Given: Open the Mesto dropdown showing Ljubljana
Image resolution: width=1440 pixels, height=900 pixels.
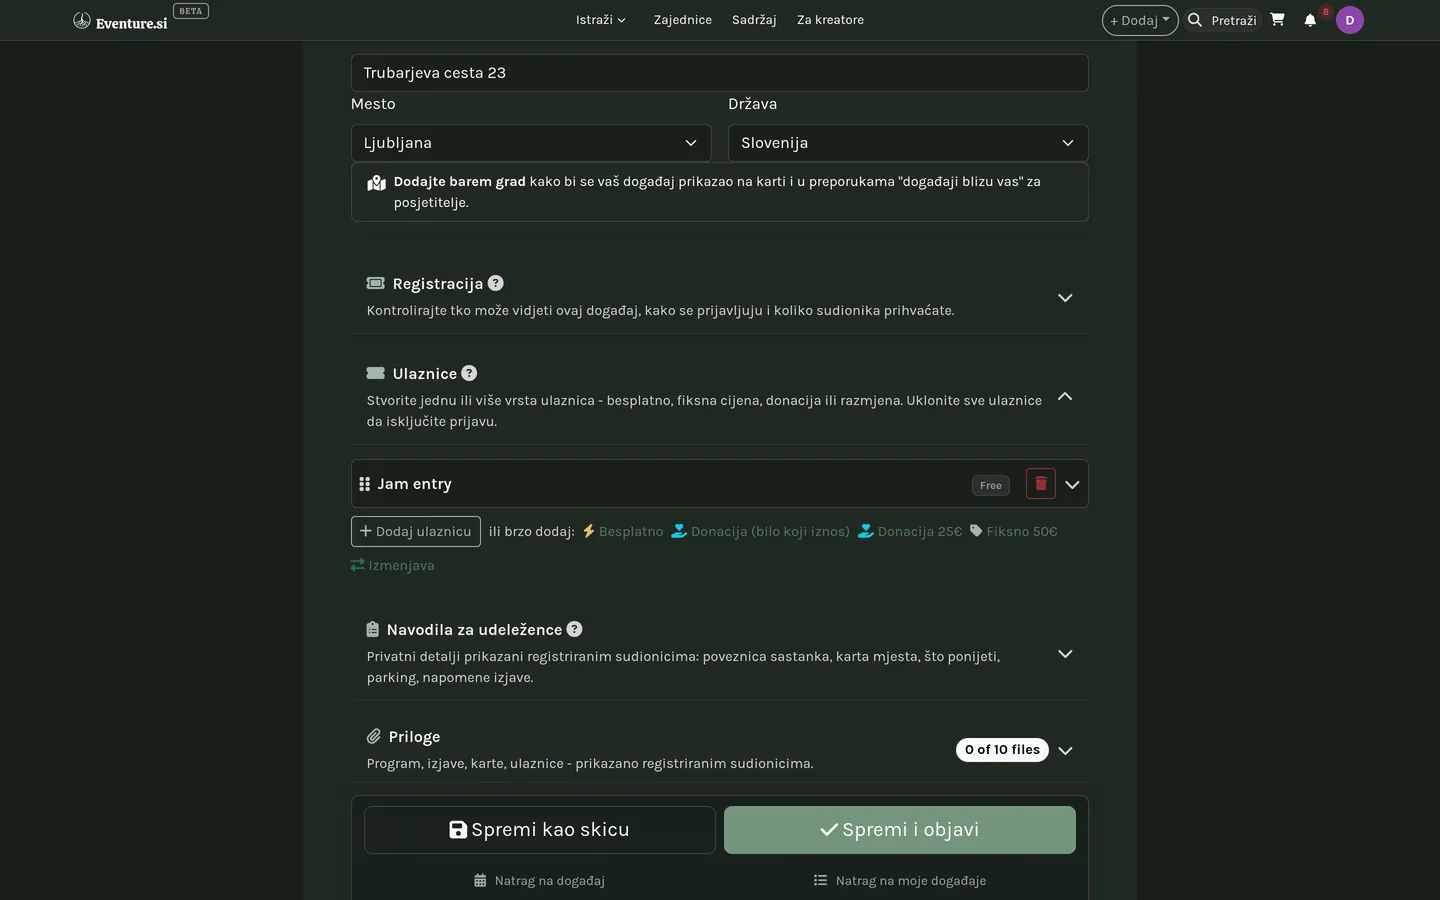Looking at the screenshot, I should pyautogui.click(x=531, y=143).
